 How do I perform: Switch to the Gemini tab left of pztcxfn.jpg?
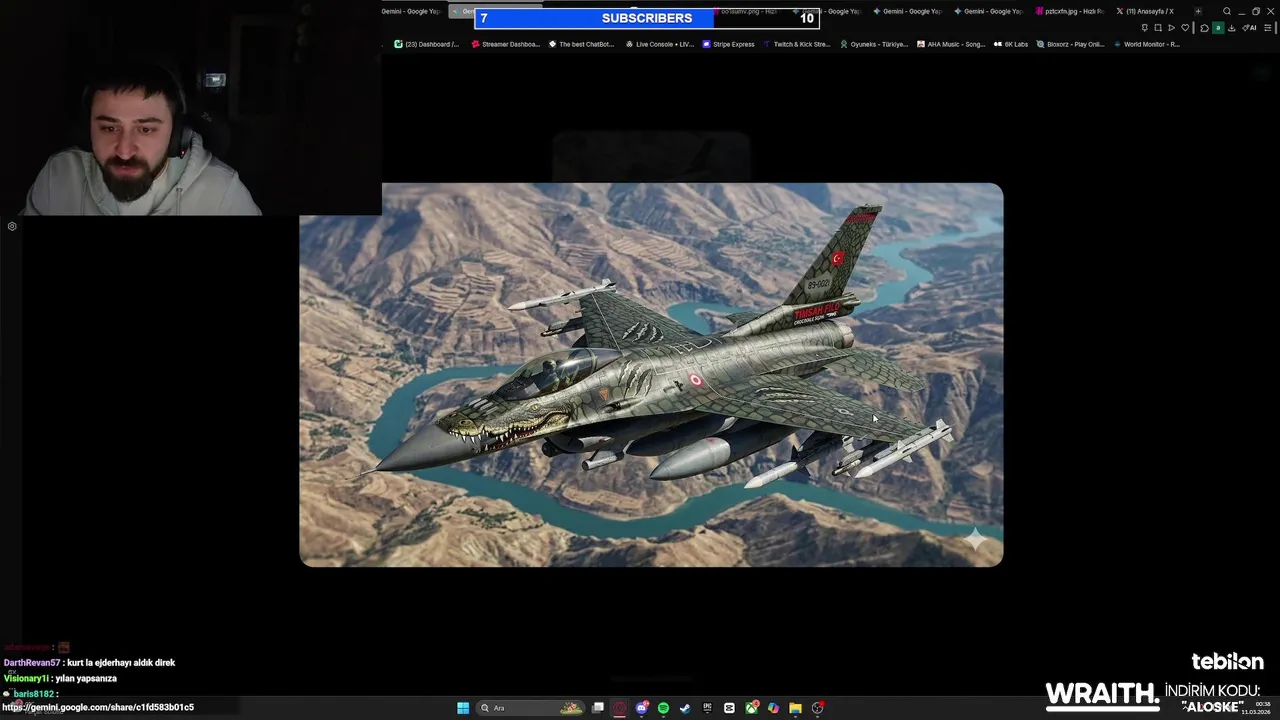pyautogui.click(x=988, y=11)
